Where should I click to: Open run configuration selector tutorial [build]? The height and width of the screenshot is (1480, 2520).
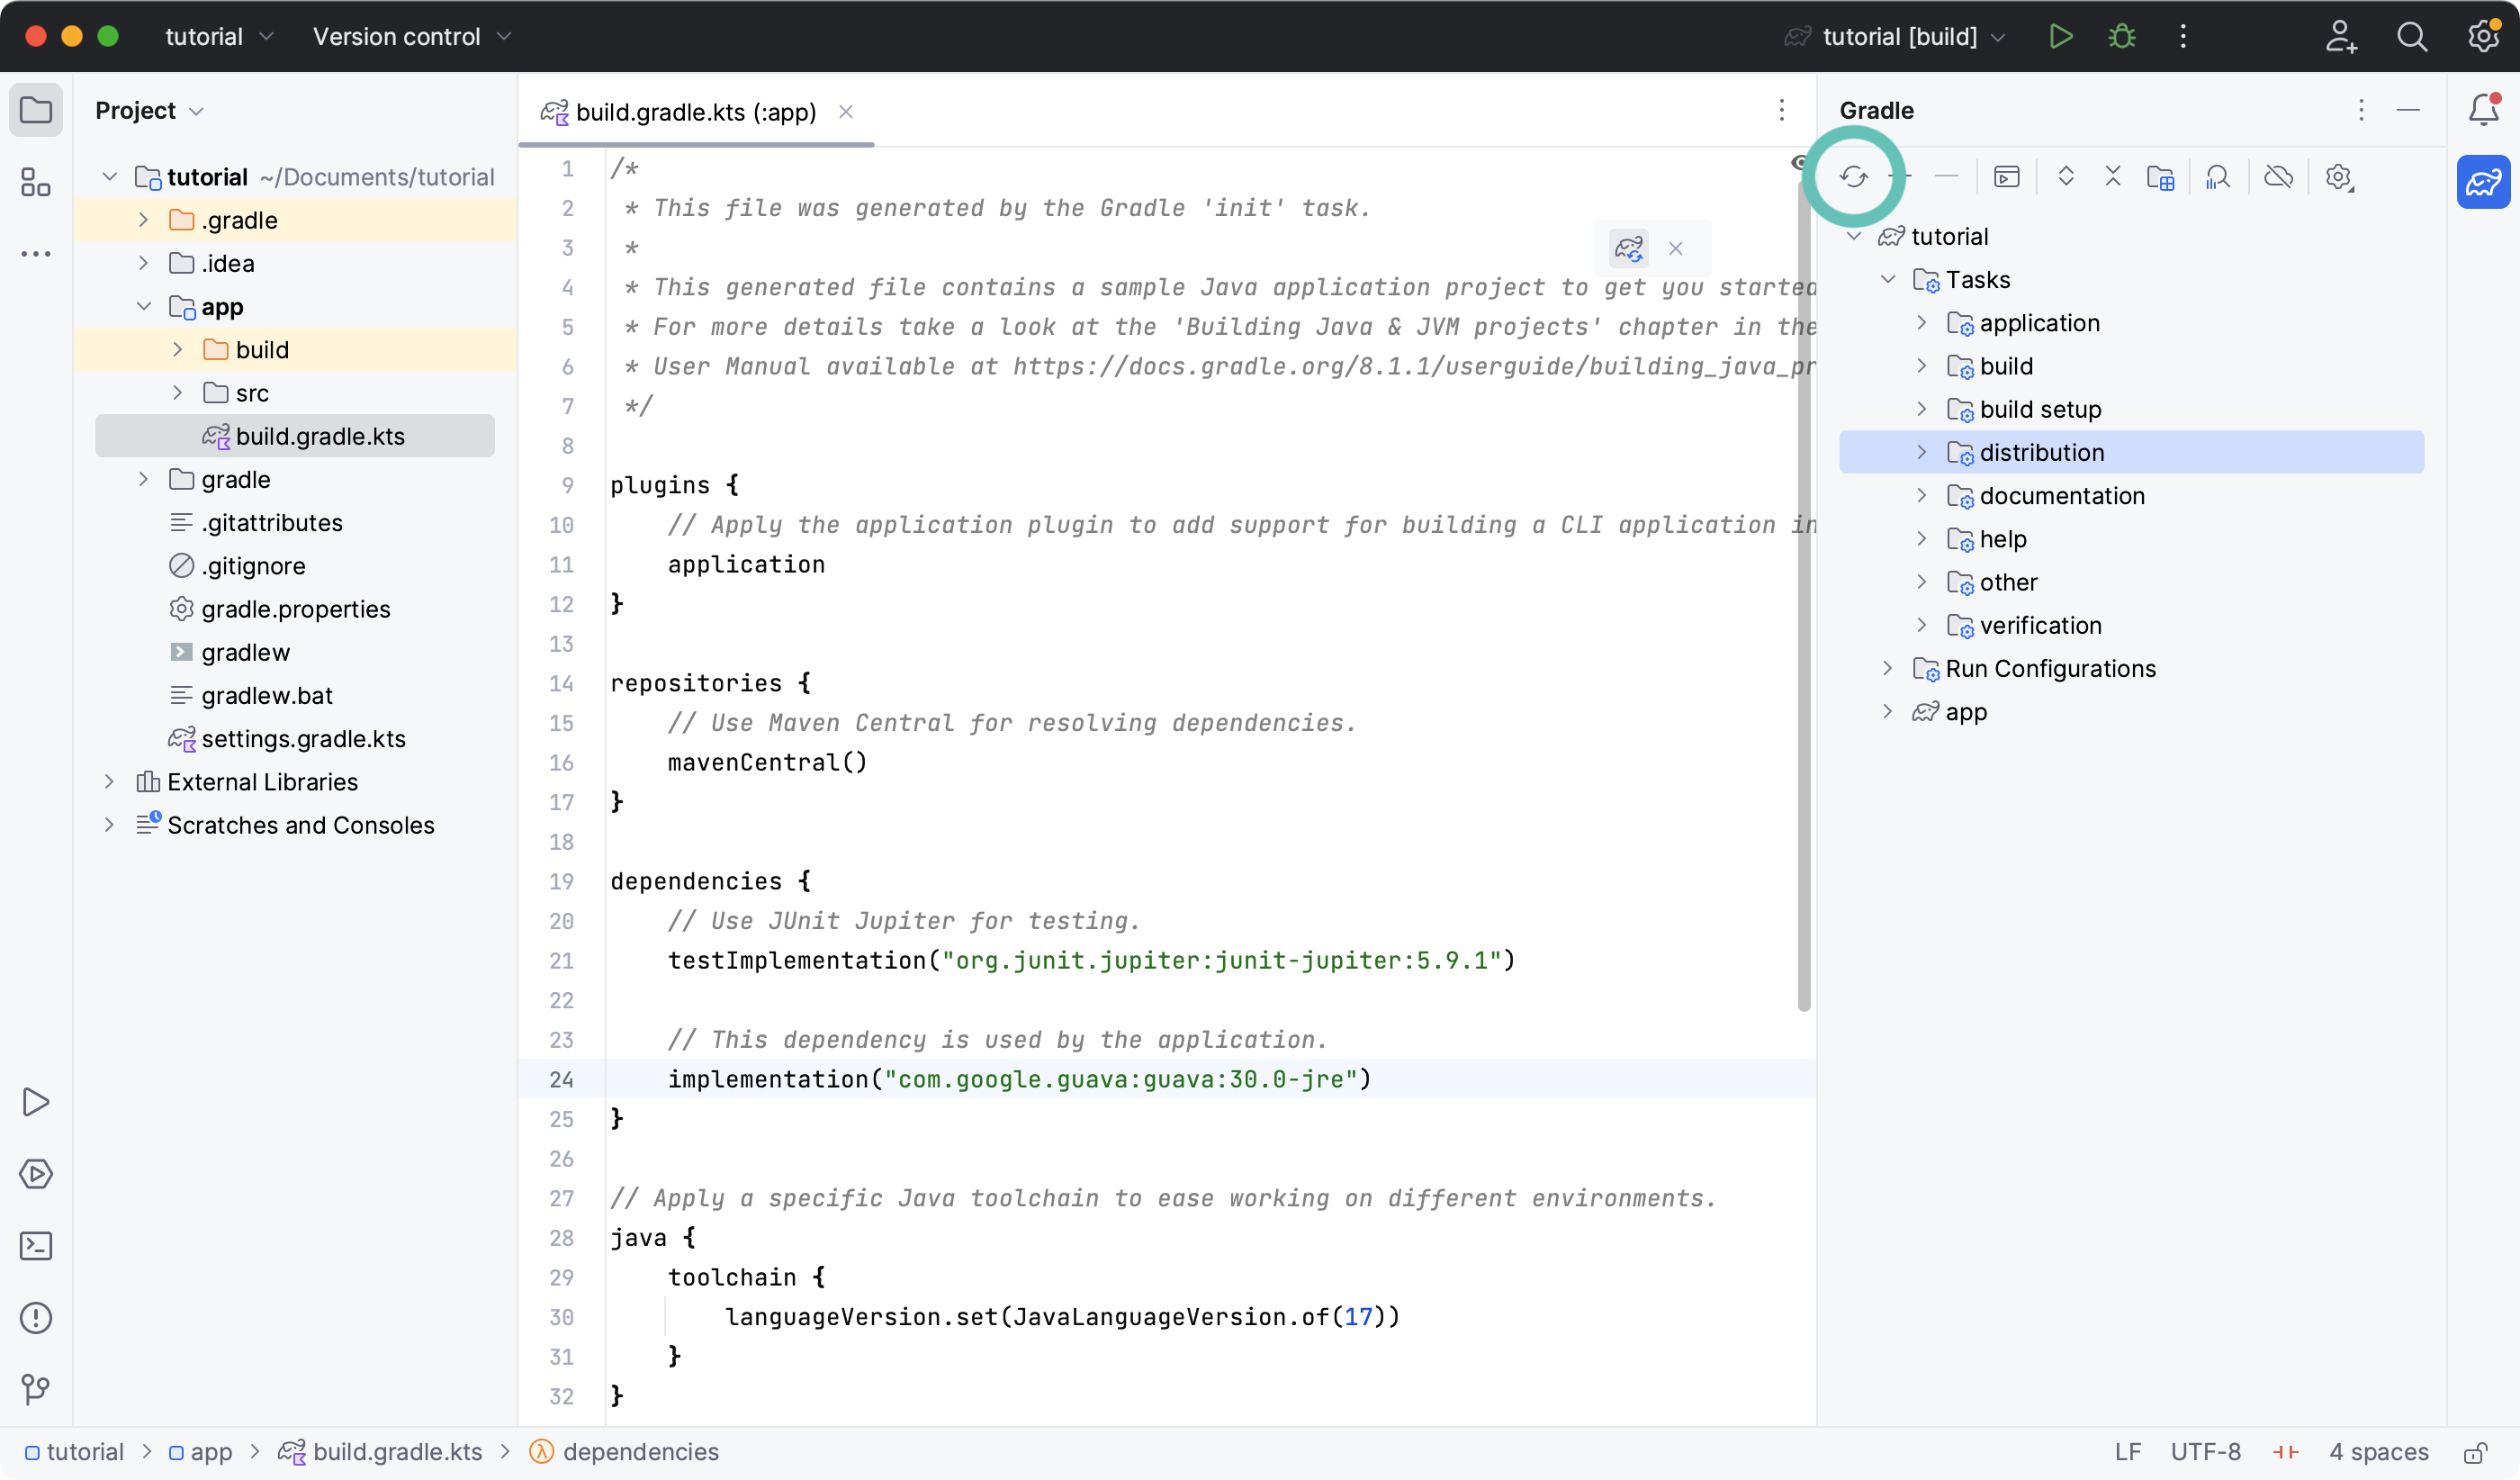point(1896,37)
